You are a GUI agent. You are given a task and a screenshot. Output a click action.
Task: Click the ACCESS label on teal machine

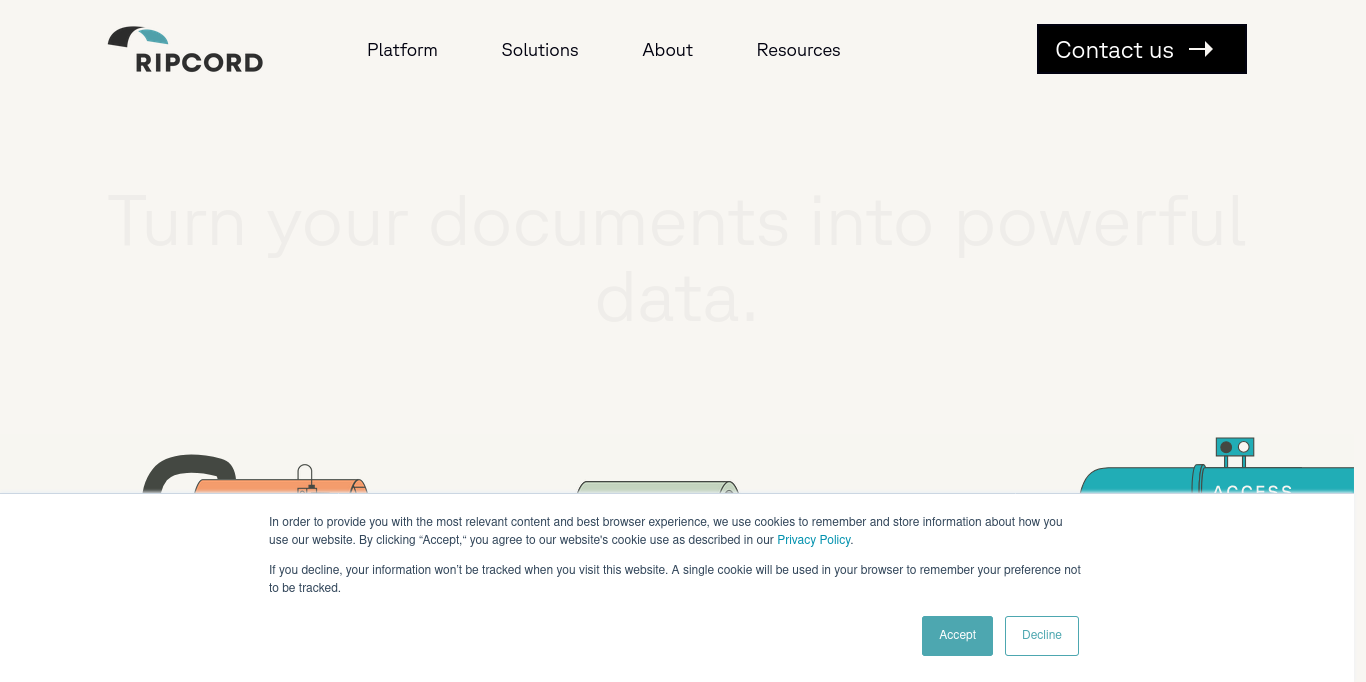coord(1252,489)
